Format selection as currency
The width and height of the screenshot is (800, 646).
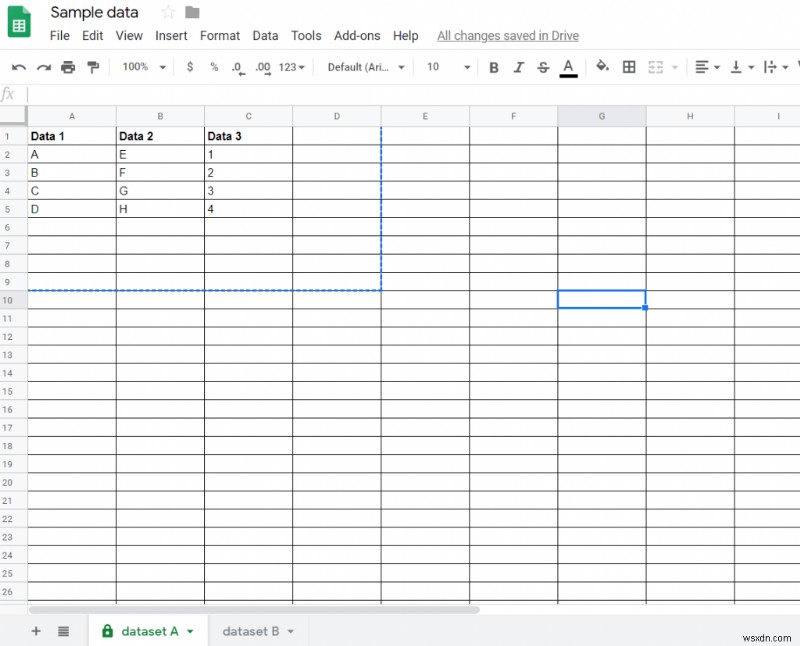click(x=189, y=67)
